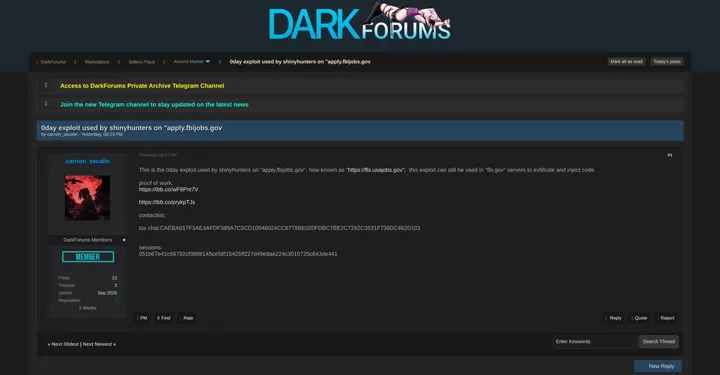
Task: Open the Join the new Telegram channel announcement
Action: coord(154,105)
